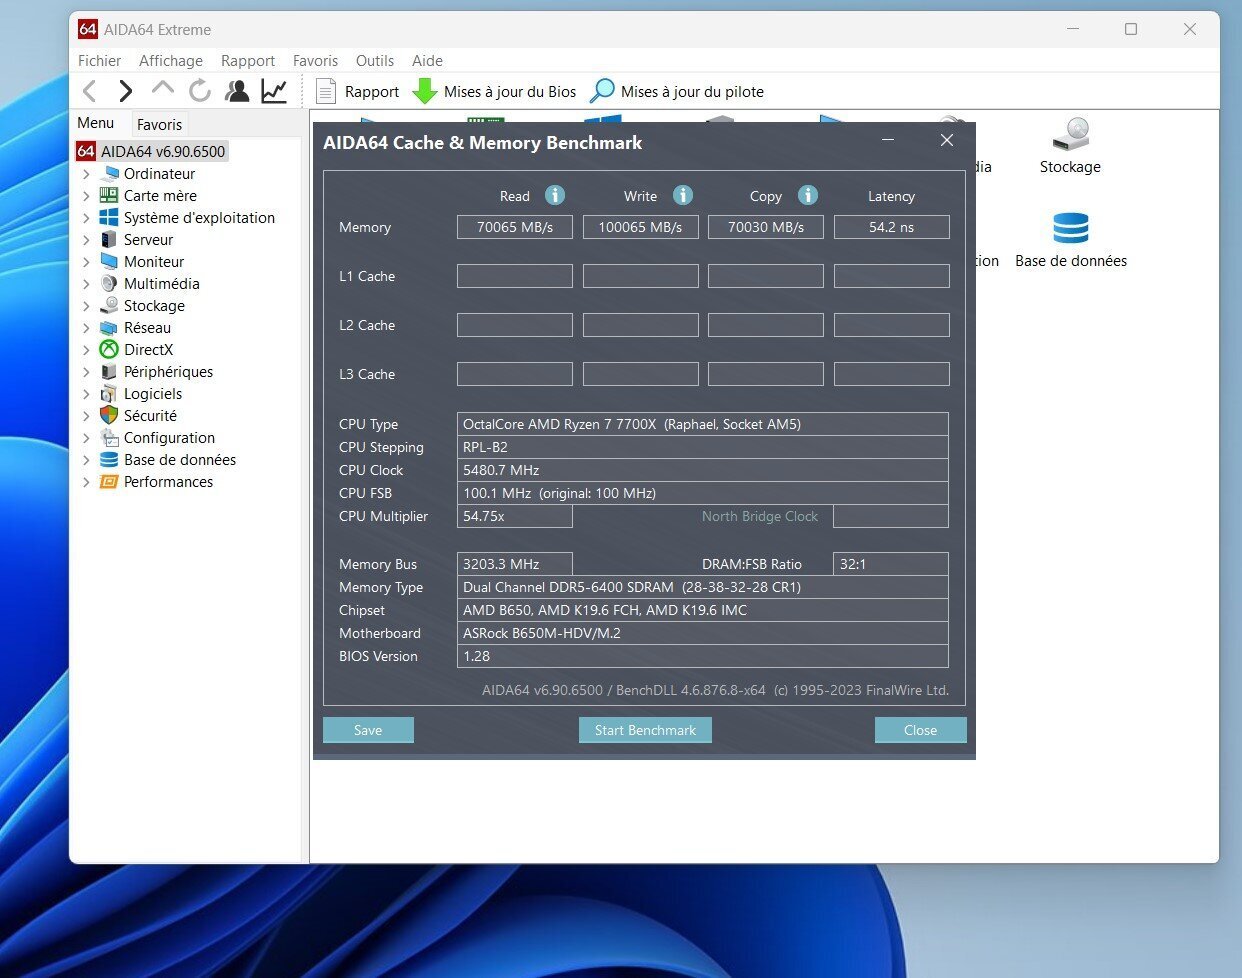Viewport: 1242px width, 978px height.
Task: Expand the Ordinateur tree node
Action: coord(86,174)
